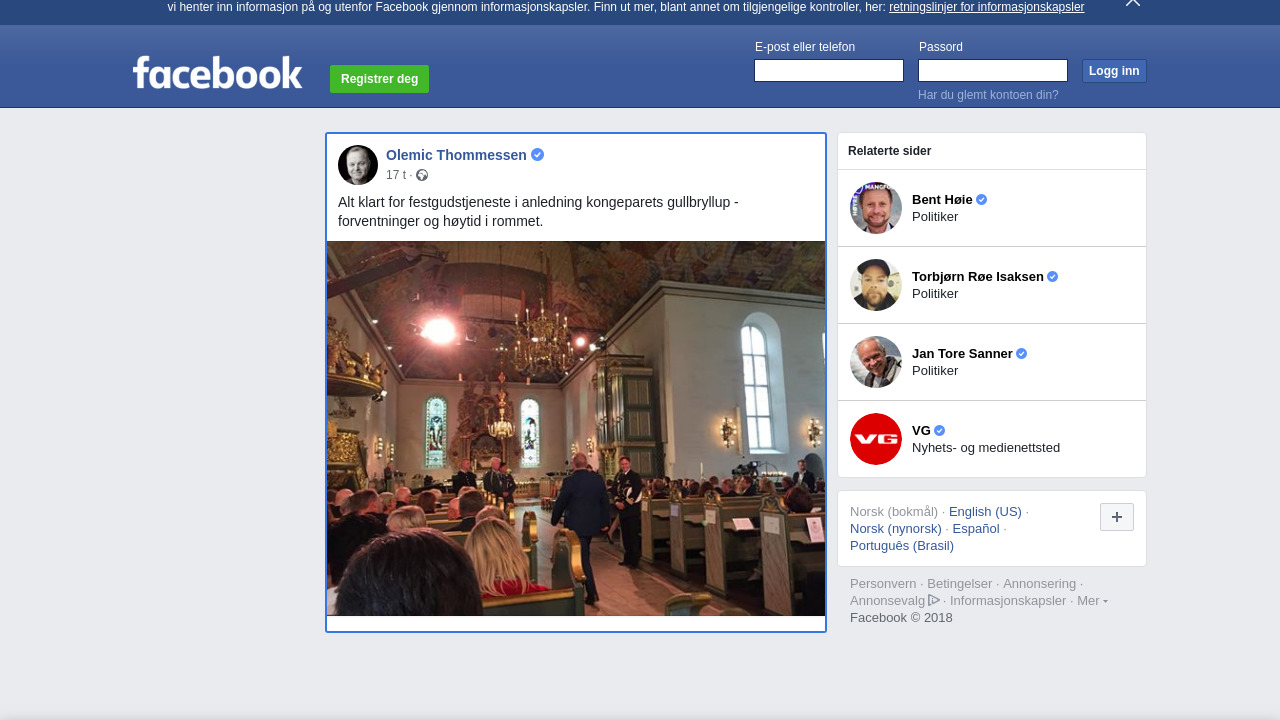Open the church ceremony photo

click(x=576, y=428)
